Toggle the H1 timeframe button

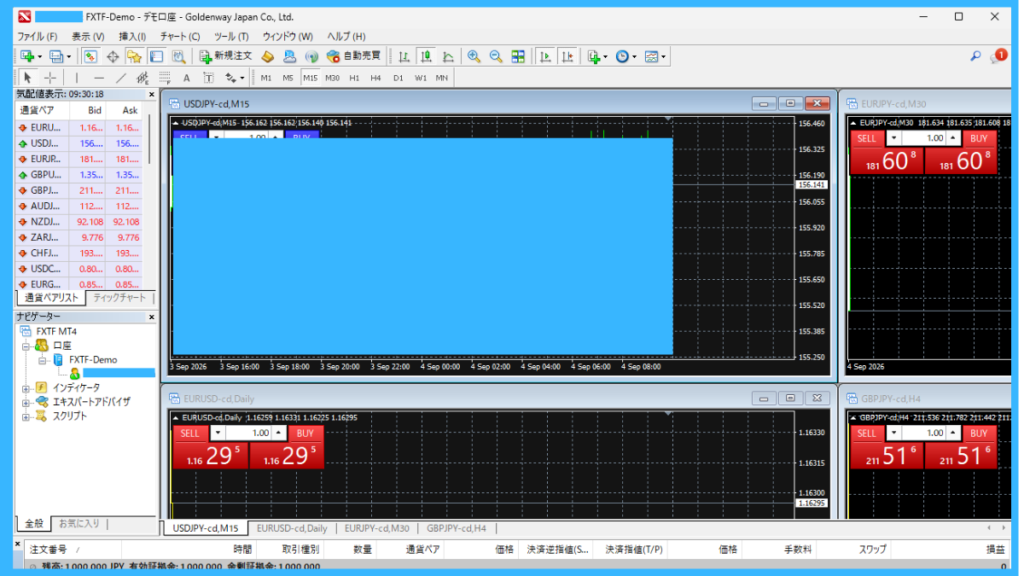[x=354, y=78]
